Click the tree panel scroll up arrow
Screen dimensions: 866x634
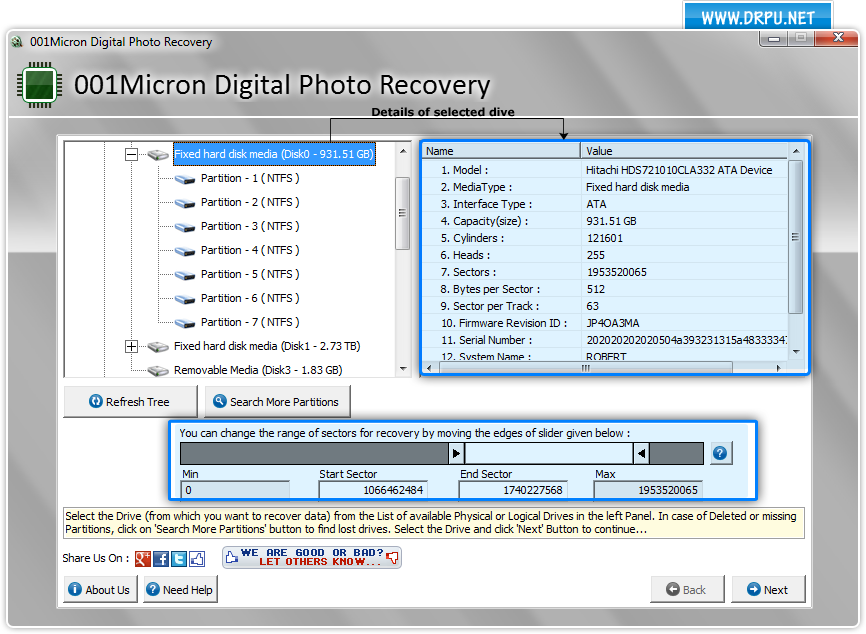(x=403, y=151)
